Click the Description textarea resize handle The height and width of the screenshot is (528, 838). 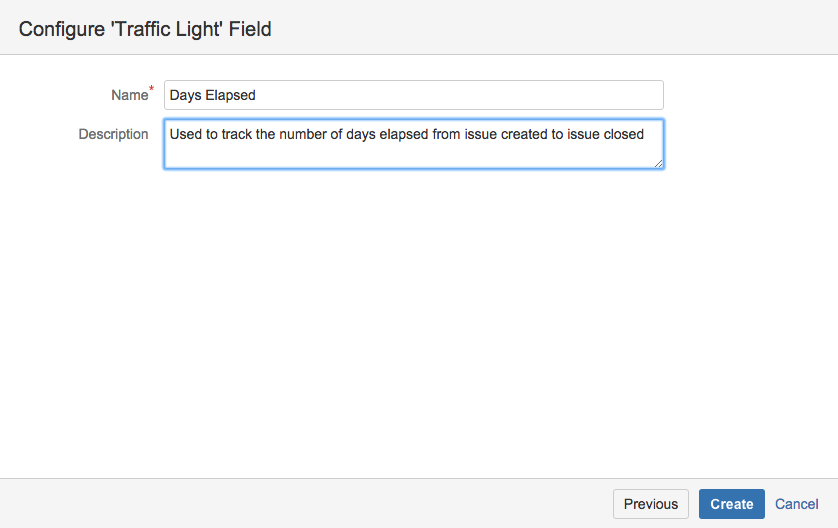(x=658, y=163)
